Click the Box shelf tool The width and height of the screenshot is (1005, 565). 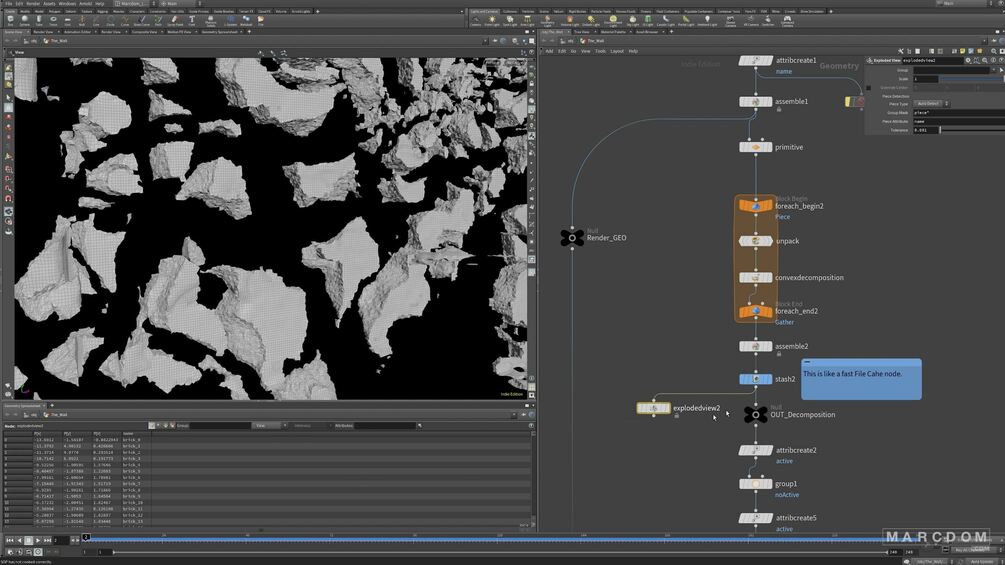[x=10, y=20]
